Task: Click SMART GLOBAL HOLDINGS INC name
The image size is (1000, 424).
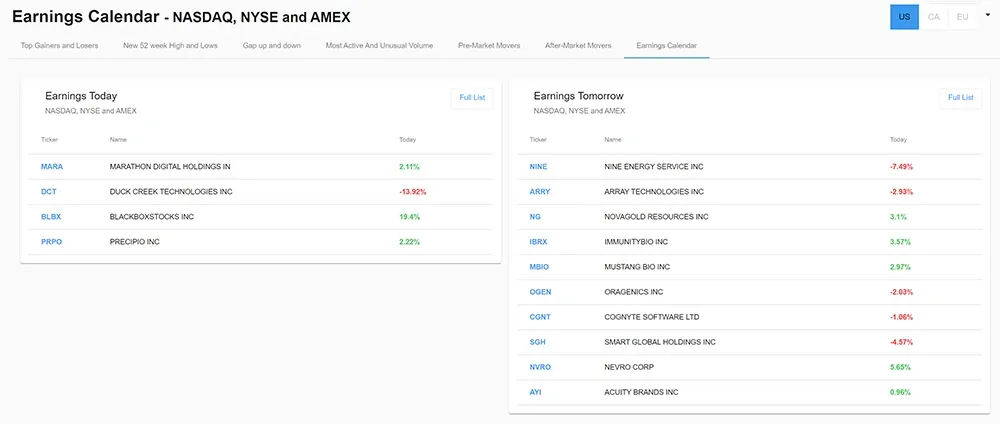Action: click(x=660, y=342)
